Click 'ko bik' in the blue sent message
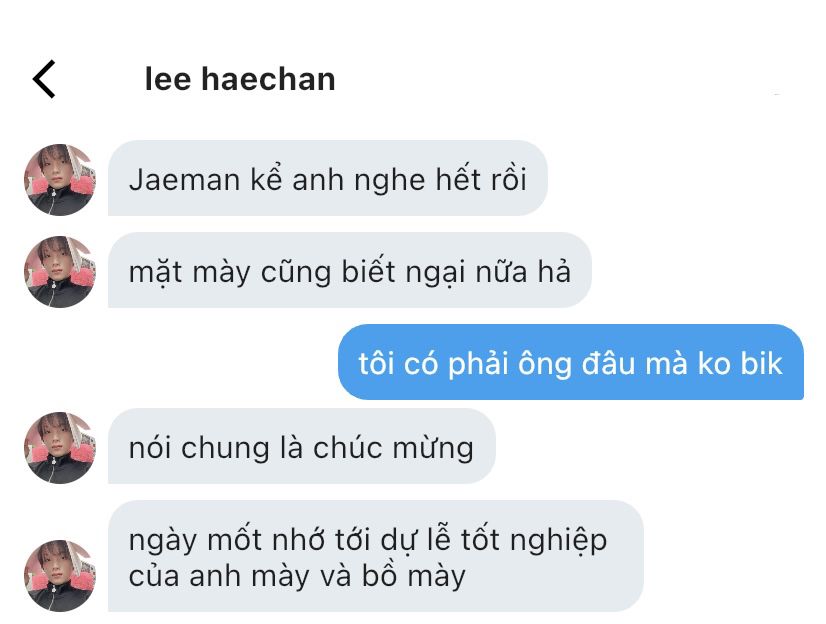 click(x=740, y=364)
